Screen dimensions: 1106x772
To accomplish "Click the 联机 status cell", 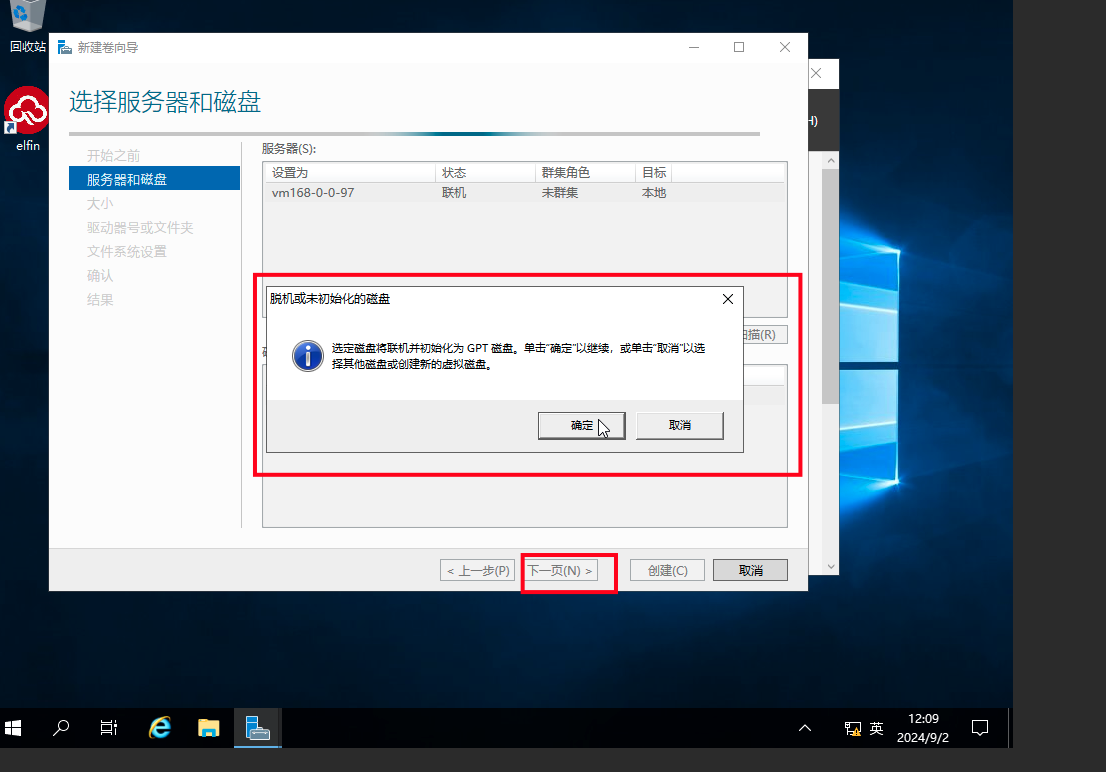I will pos(454,193).
